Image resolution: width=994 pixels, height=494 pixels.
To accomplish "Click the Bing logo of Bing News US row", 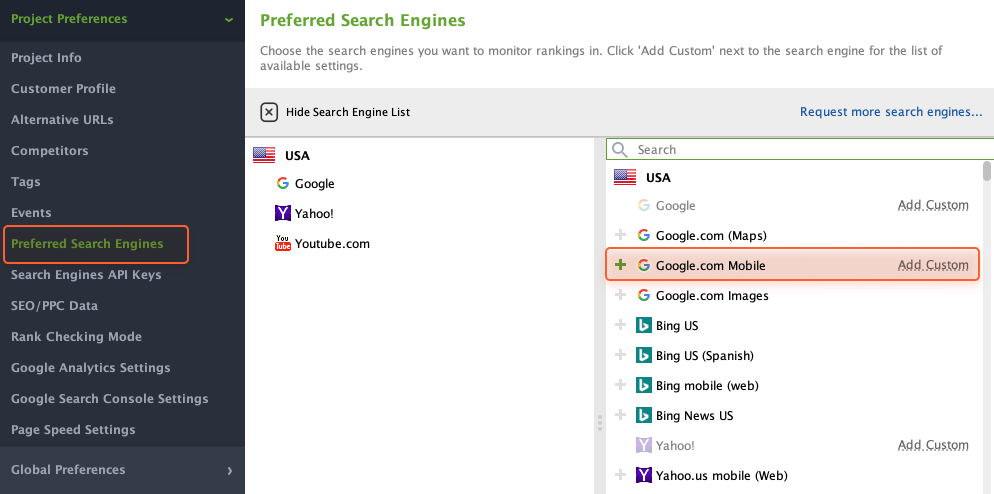I will [x=644, y=415].
